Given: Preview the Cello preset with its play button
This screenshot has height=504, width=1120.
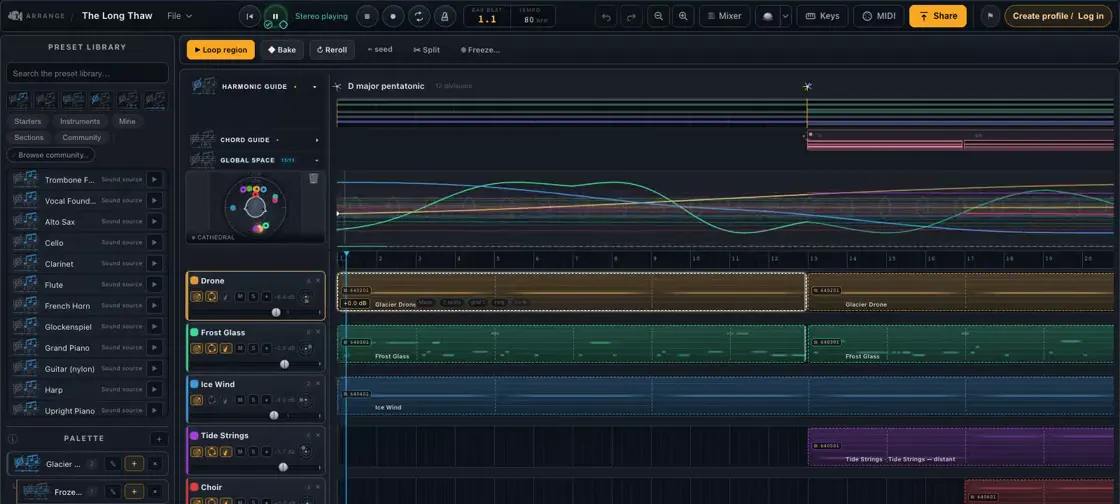Looking at the screenshot, I should 154,243.
